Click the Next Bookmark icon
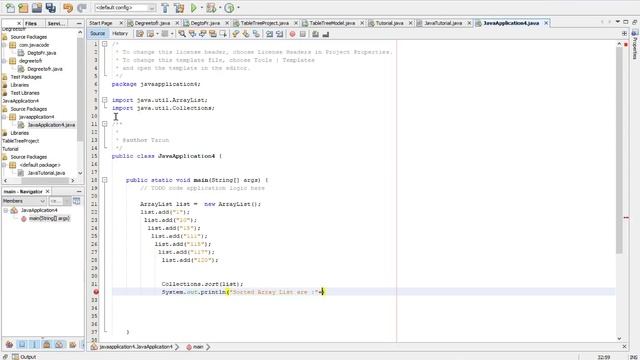 [246, 34]
